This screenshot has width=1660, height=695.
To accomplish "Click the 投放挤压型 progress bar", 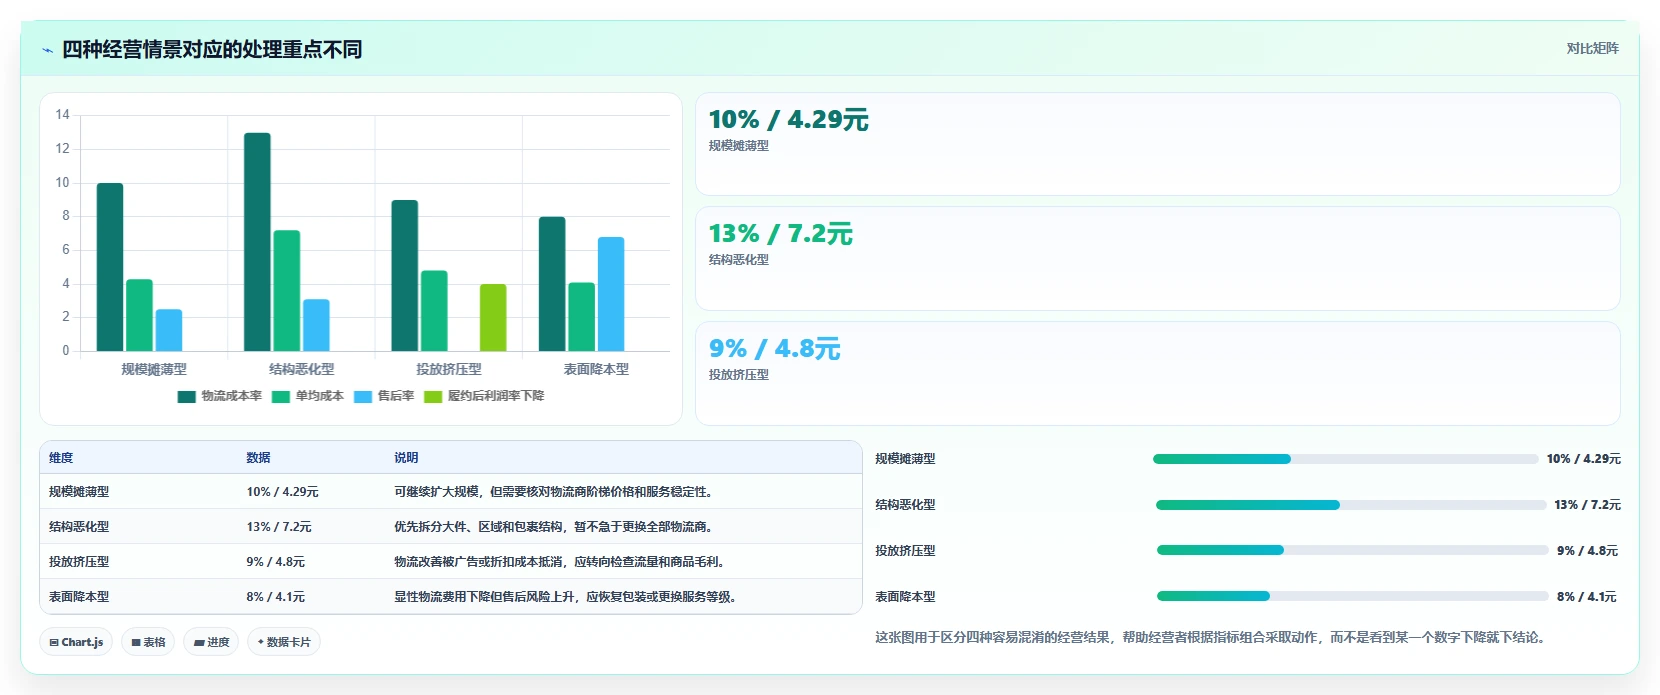I will (x=1352, y=550).
